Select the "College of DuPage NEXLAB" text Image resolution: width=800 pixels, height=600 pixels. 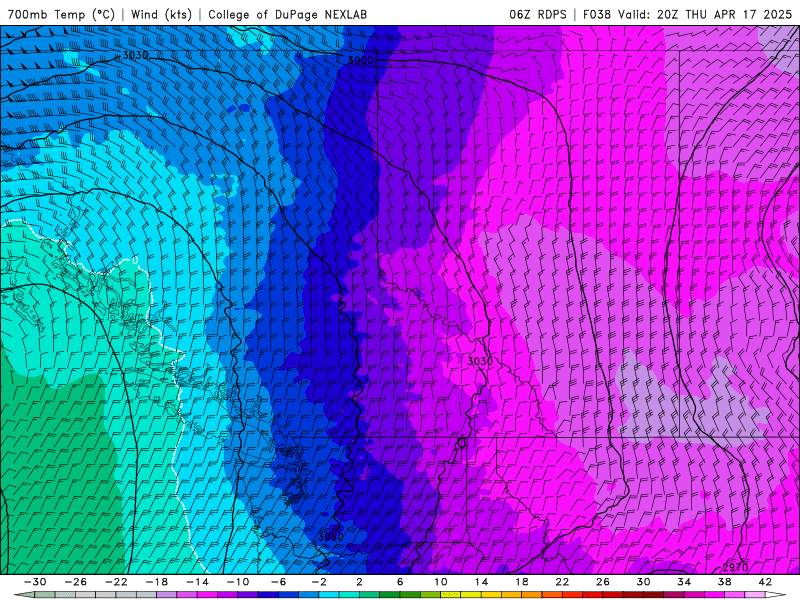(x=287, y=14)
